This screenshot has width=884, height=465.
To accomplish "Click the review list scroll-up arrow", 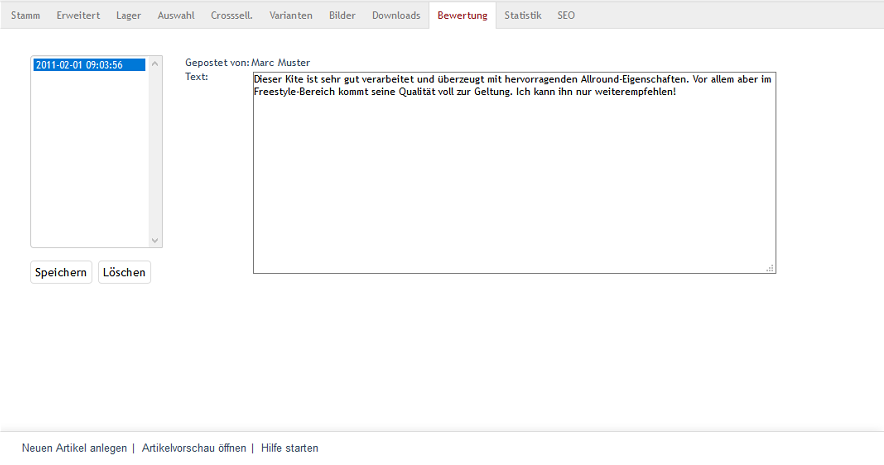I will click(x=155, y=63).
